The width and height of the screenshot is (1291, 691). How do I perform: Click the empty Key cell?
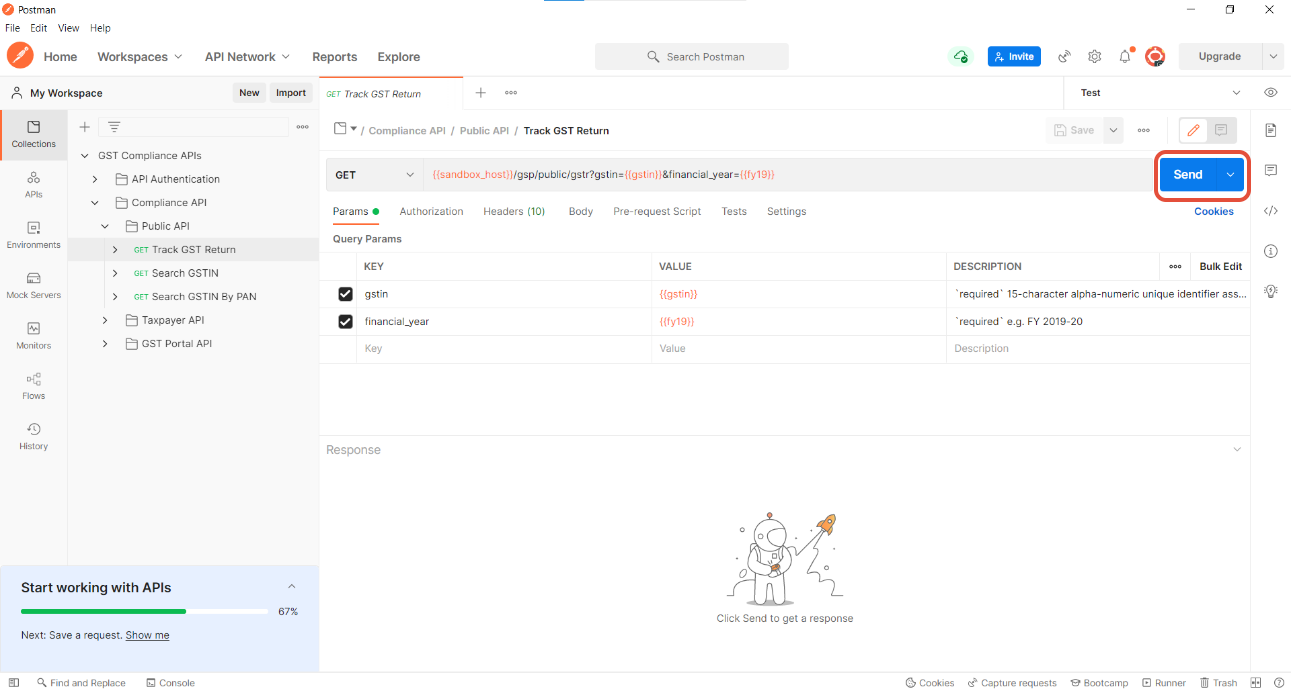click(506, 349)
